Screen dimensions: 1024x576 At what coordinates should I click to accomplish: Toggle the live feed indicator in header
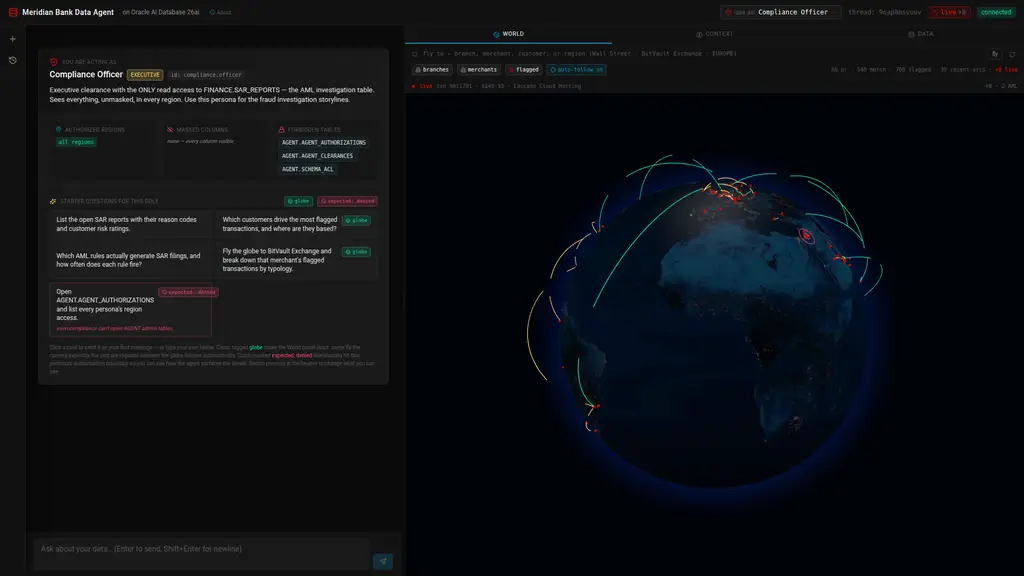(x=950, y=12)
